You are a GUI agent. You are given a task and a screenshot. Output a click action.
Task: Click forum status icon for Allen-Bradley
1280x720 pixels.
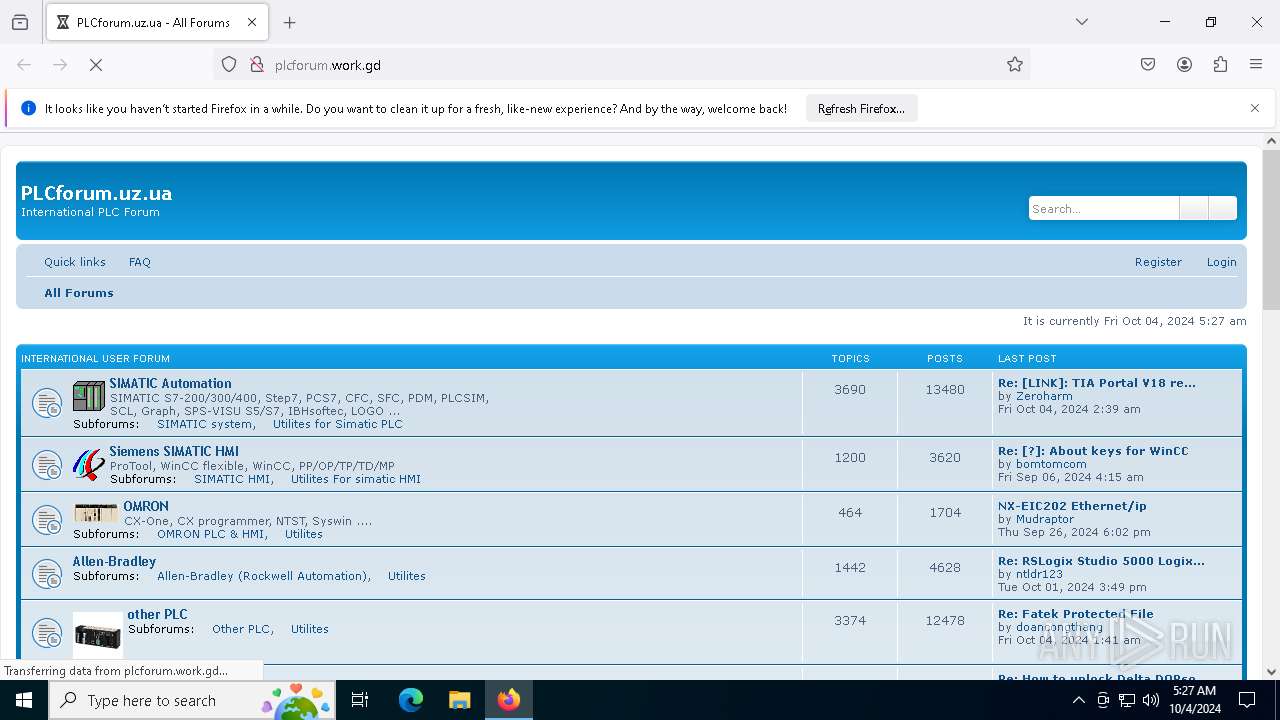coord(47,574)
